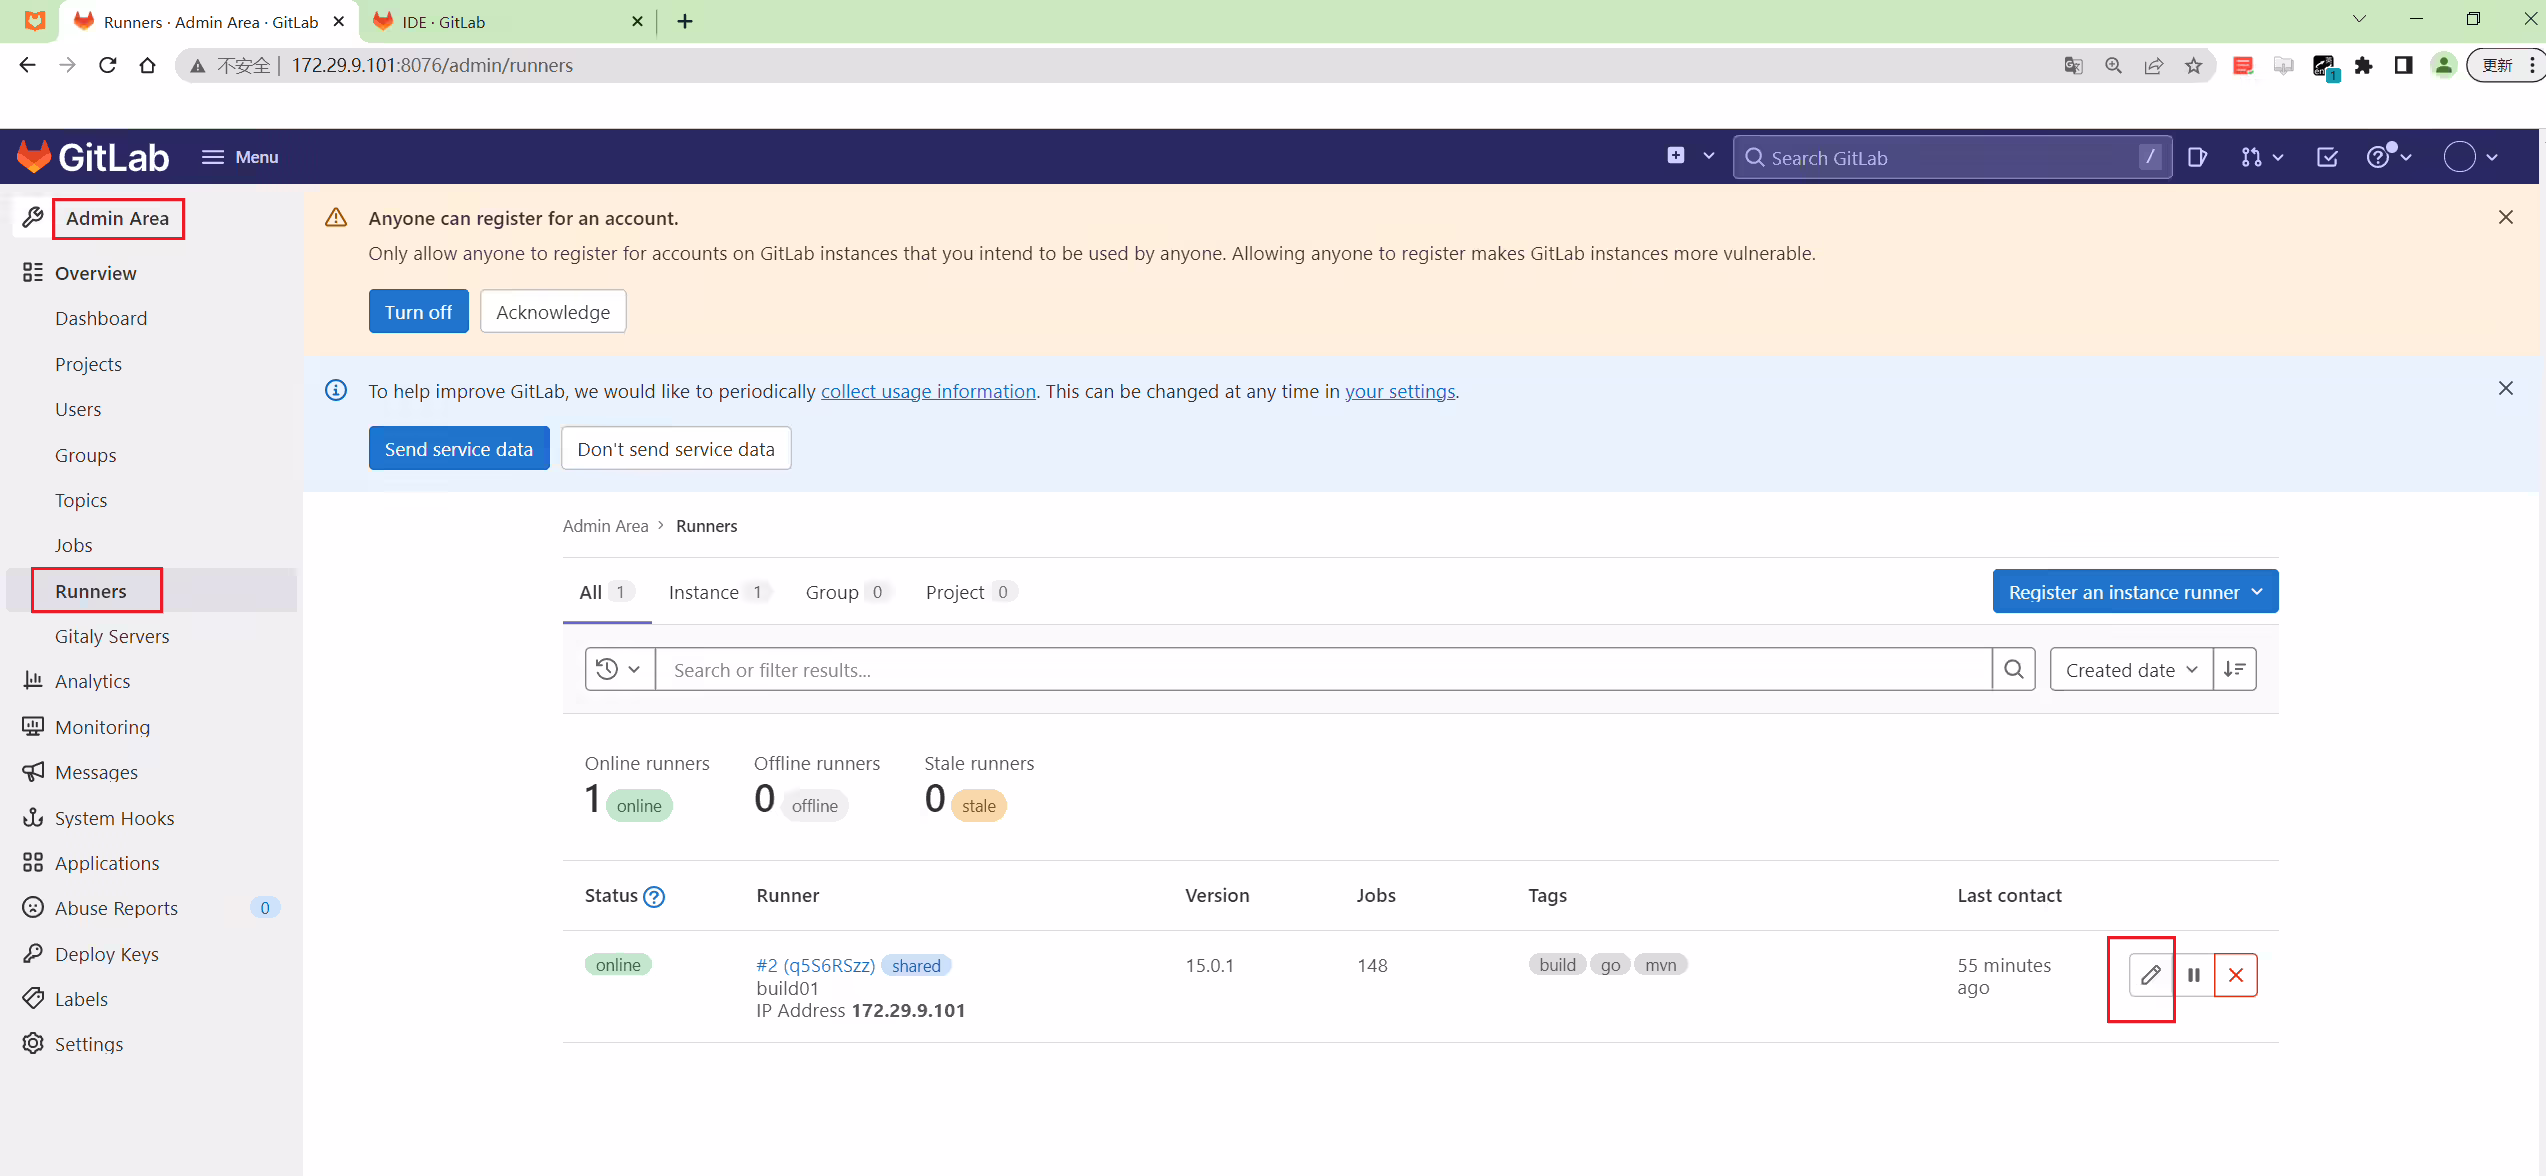Turn off open account registration
The image size is (2546, 1176).
point(418,311)
